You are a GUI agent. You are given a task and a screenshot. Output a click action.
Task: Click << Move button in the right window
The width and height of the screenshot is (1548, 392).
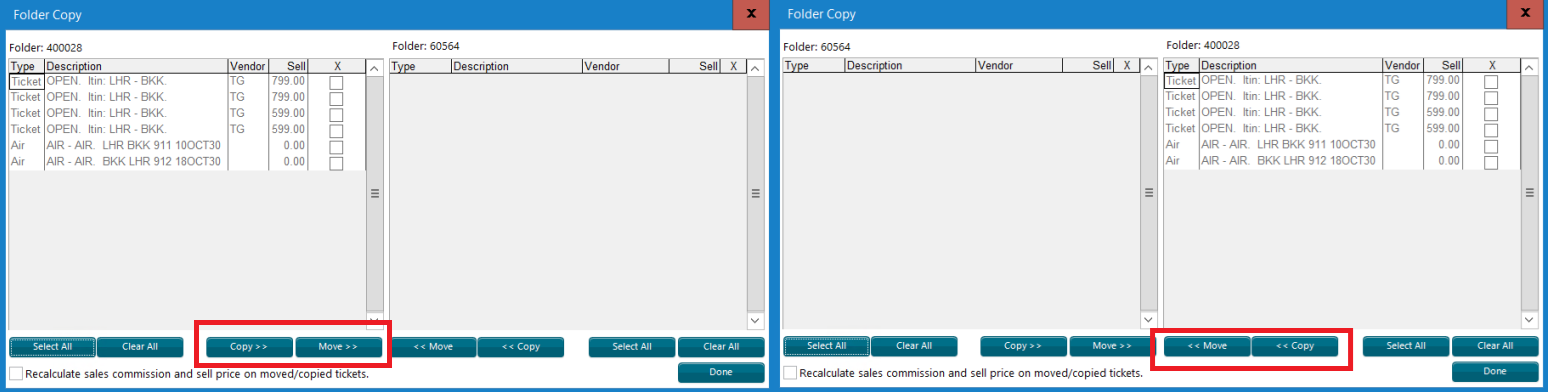tap(1207, 346)
